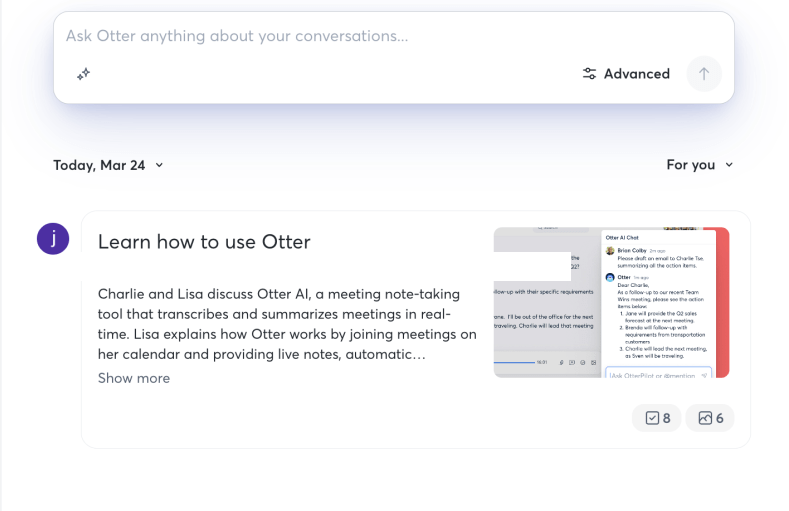Expand the For you filter dropdown

pyautogui.click(x=700, y=165)
